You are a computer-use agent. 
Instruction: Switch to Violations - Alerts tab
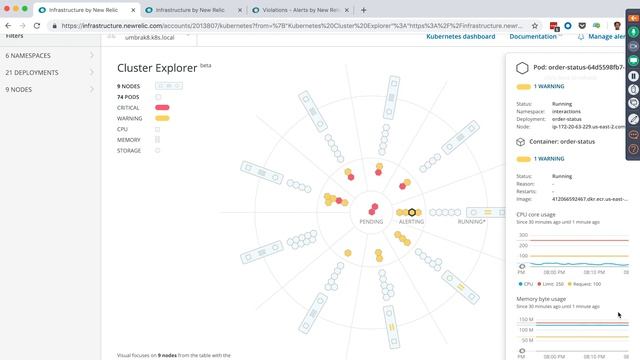pos(300,10)
